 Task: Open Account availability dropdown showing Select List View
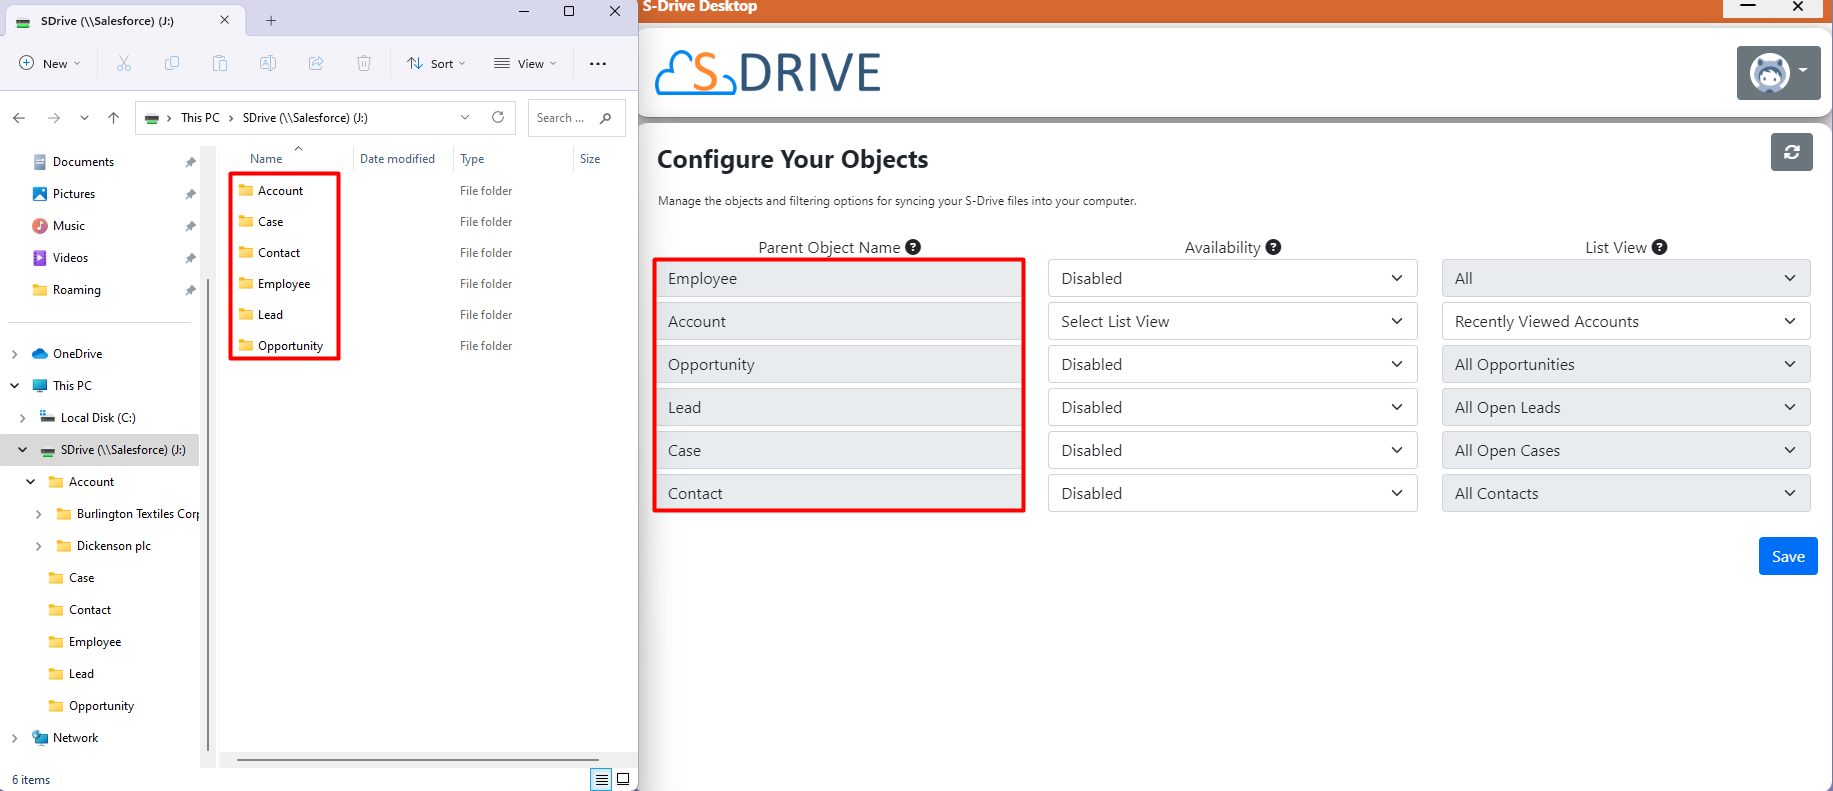click(1232, 321)
